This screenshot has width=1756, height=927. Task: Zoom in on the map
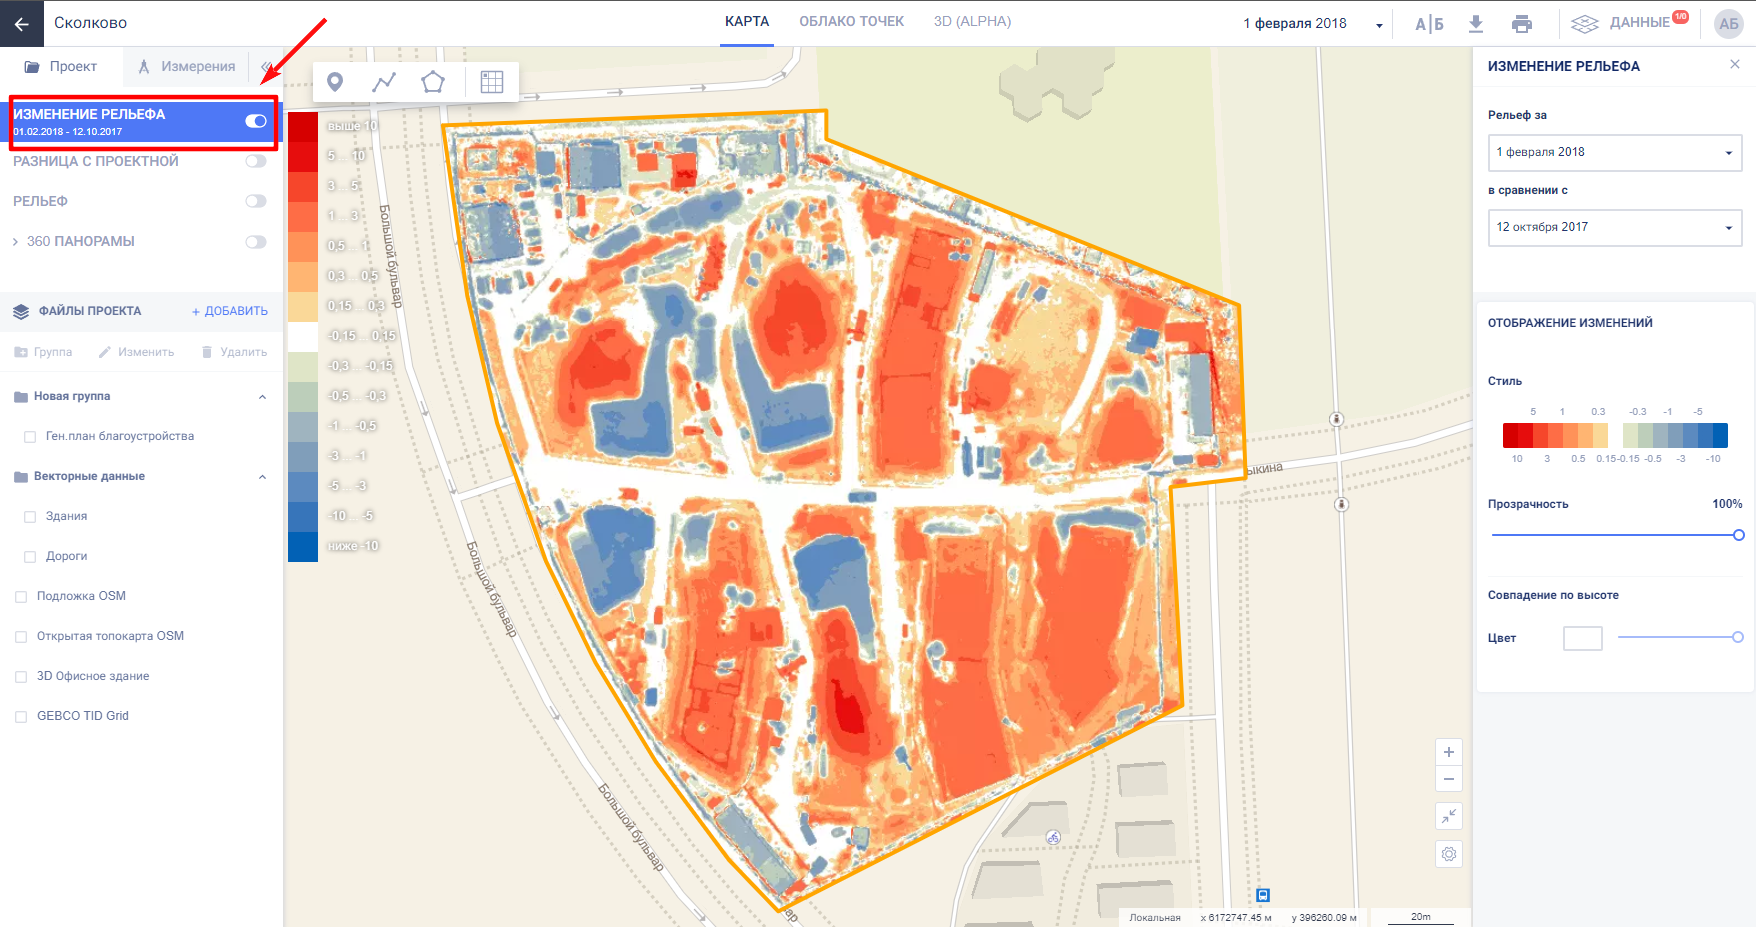pos(1449,752)
